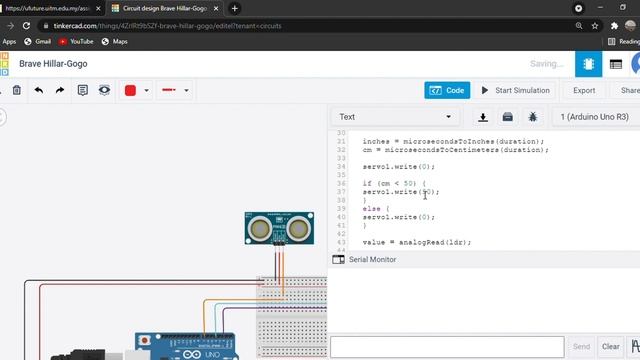Click the serial monitor input field
The image size is (640, 360).
(x=447, y=347)
